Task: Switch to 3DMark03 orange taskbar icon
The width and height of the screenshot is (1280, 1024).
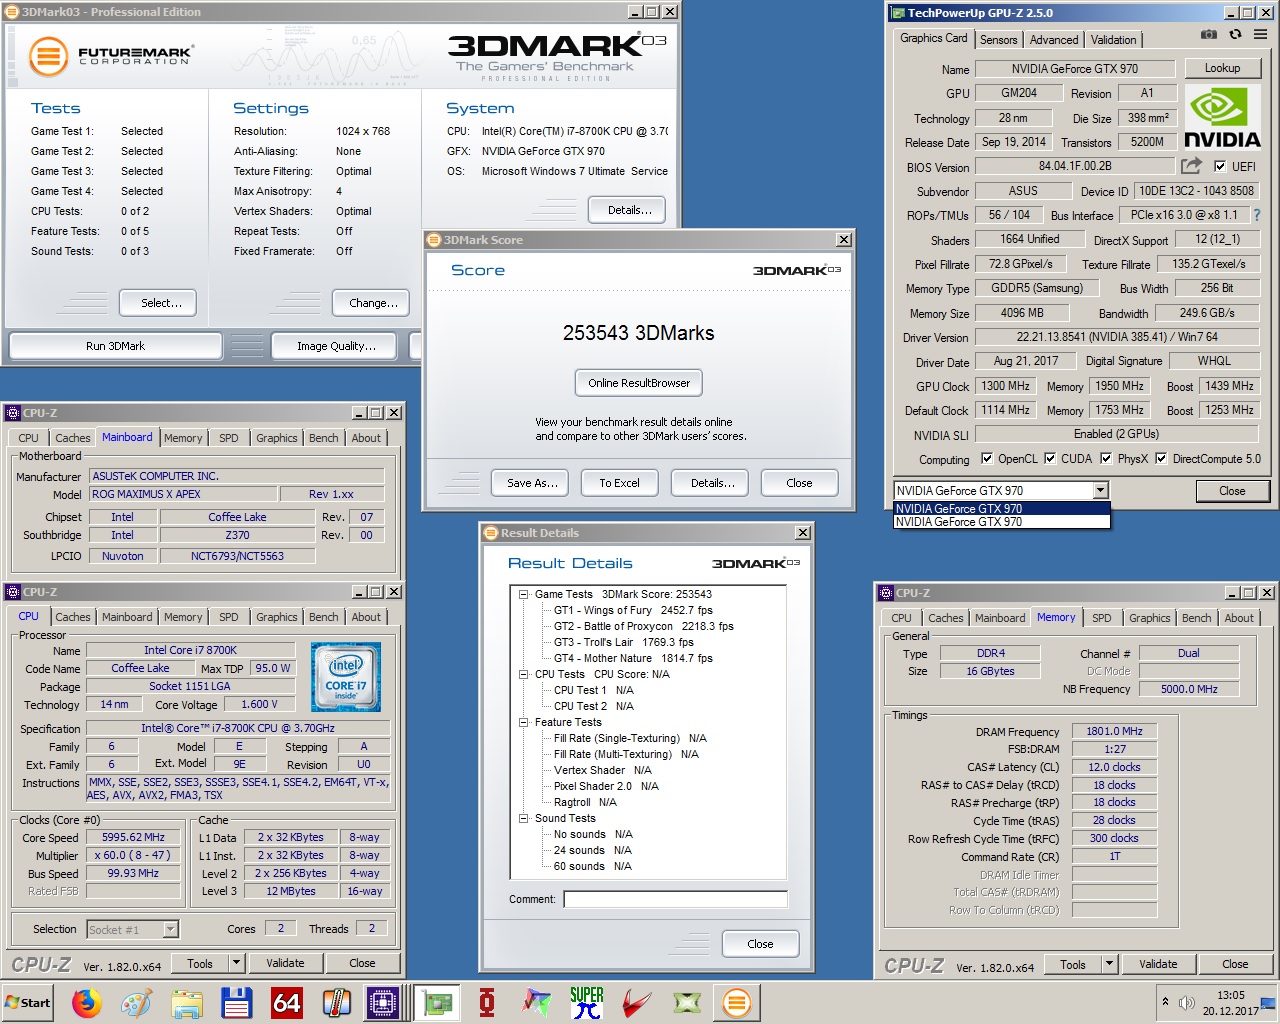Action: [x=737, y=1002]
